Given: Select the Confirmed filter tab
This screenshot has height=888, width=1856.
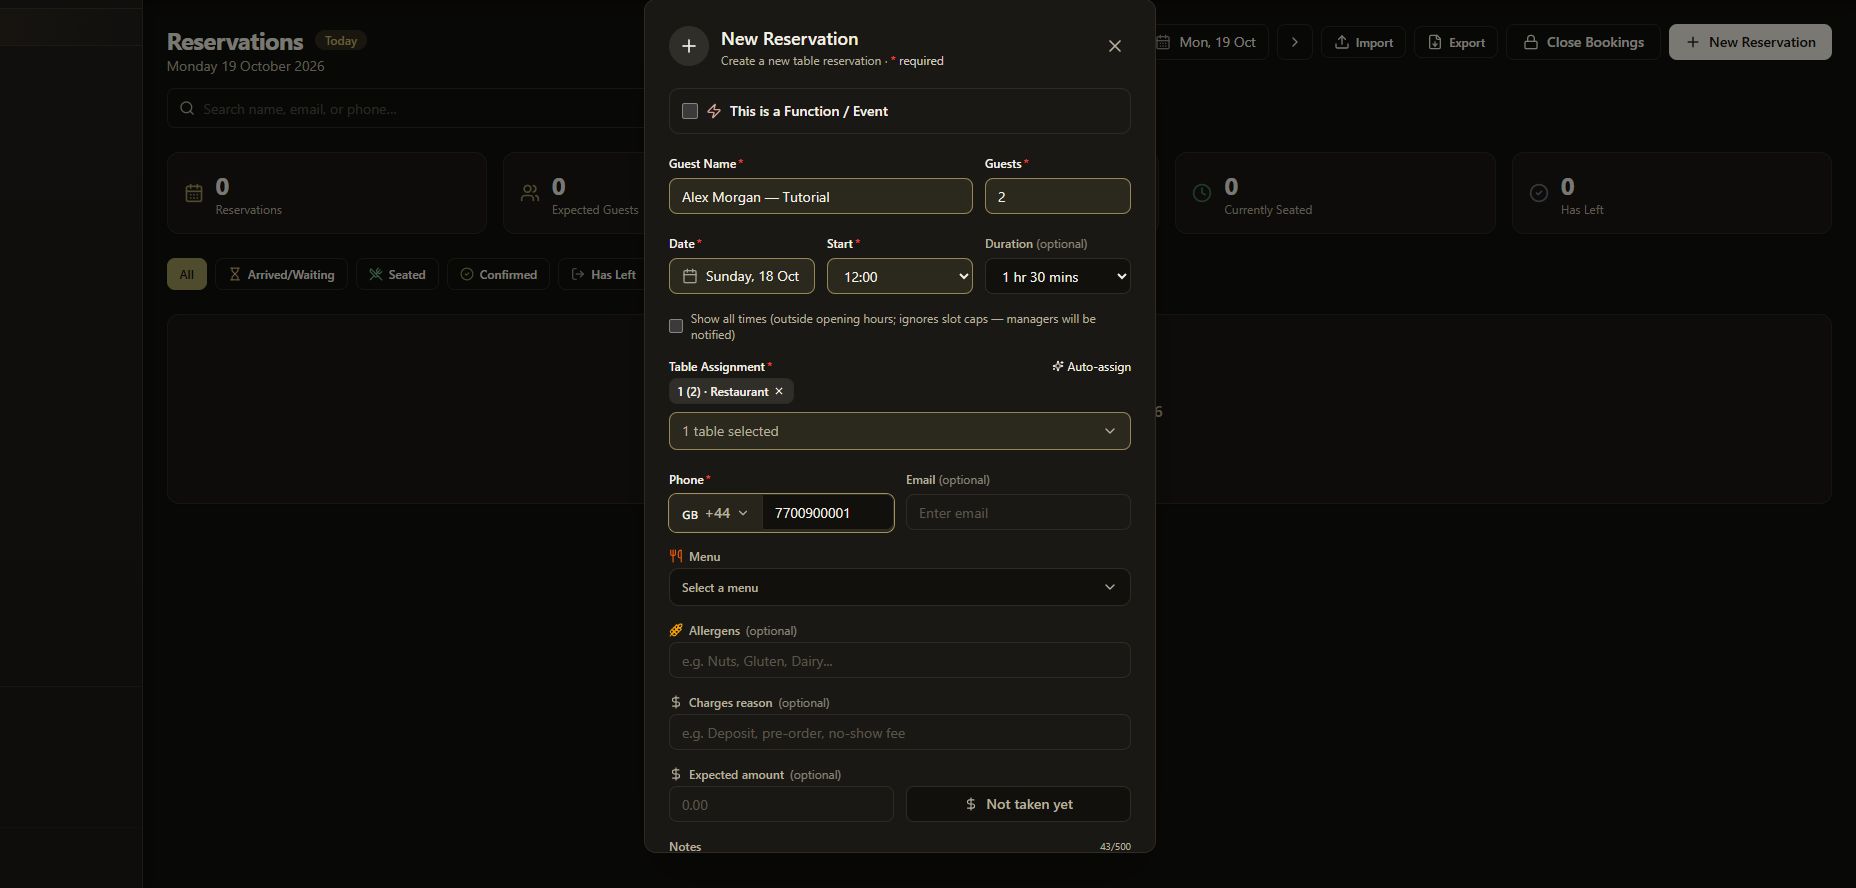Looking at the screenshot, I should click(498, 274).
